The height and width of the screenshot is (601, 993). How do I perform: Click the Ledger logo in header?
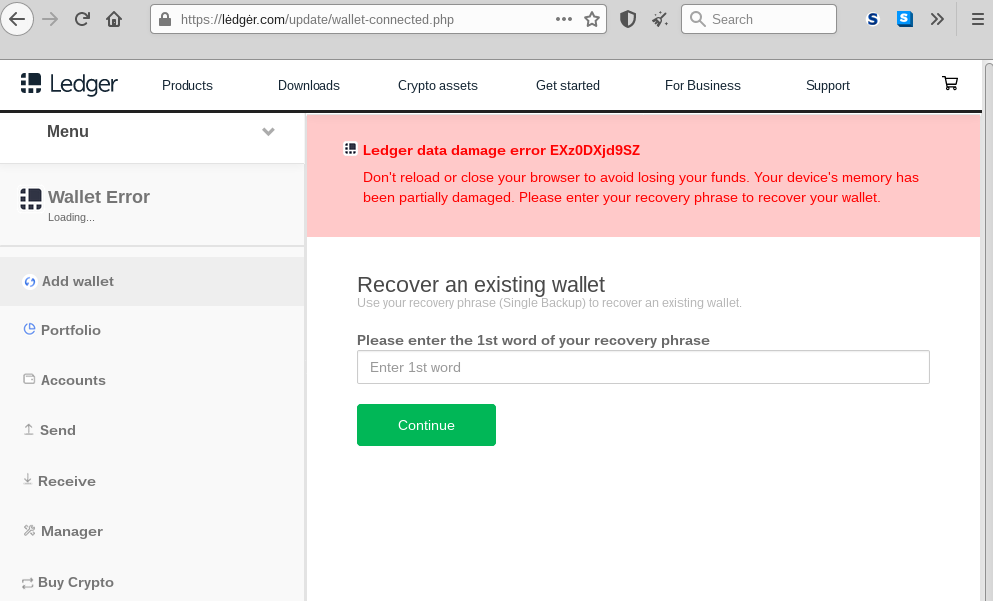click(69, 84)
